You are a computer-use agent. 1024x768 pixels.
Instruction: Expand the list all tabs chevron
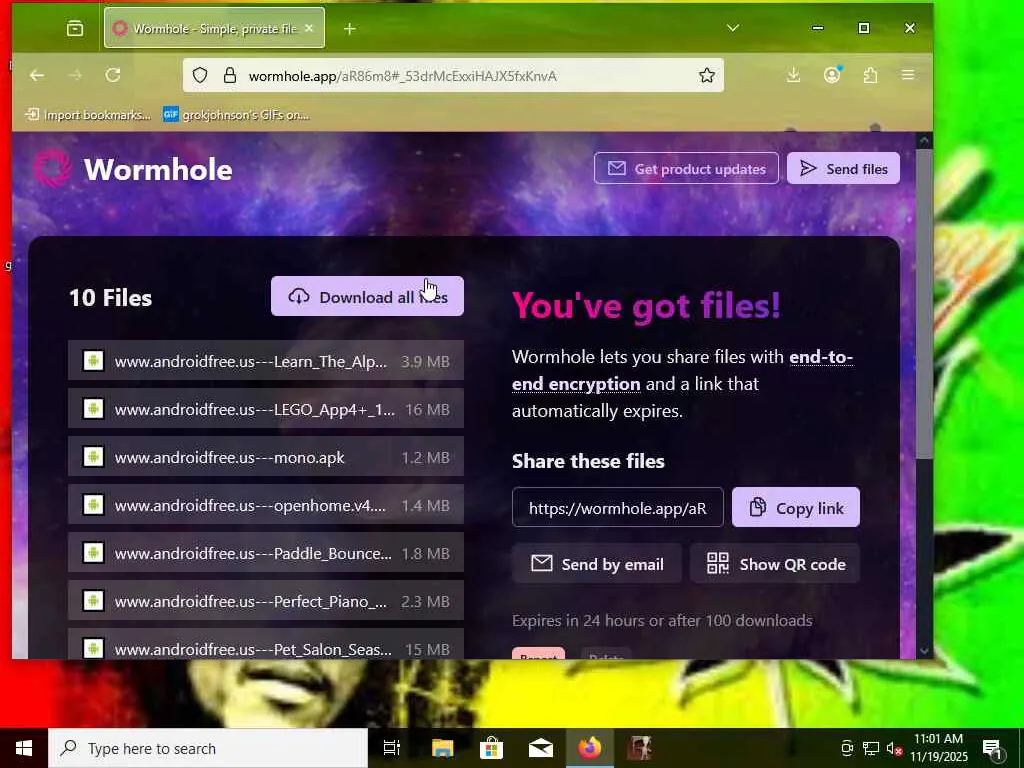(733, 28)
